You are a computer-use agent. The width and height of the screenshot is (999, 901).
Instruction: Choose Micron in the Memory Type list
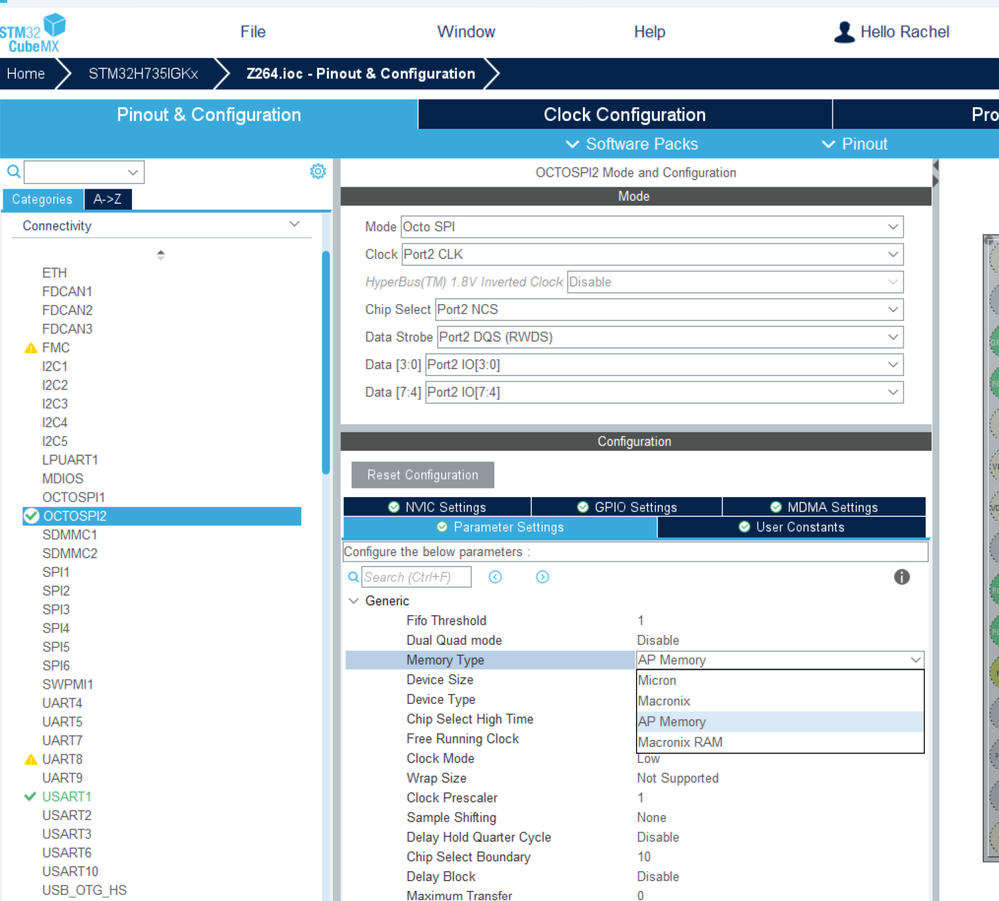(x=780, y=681)
